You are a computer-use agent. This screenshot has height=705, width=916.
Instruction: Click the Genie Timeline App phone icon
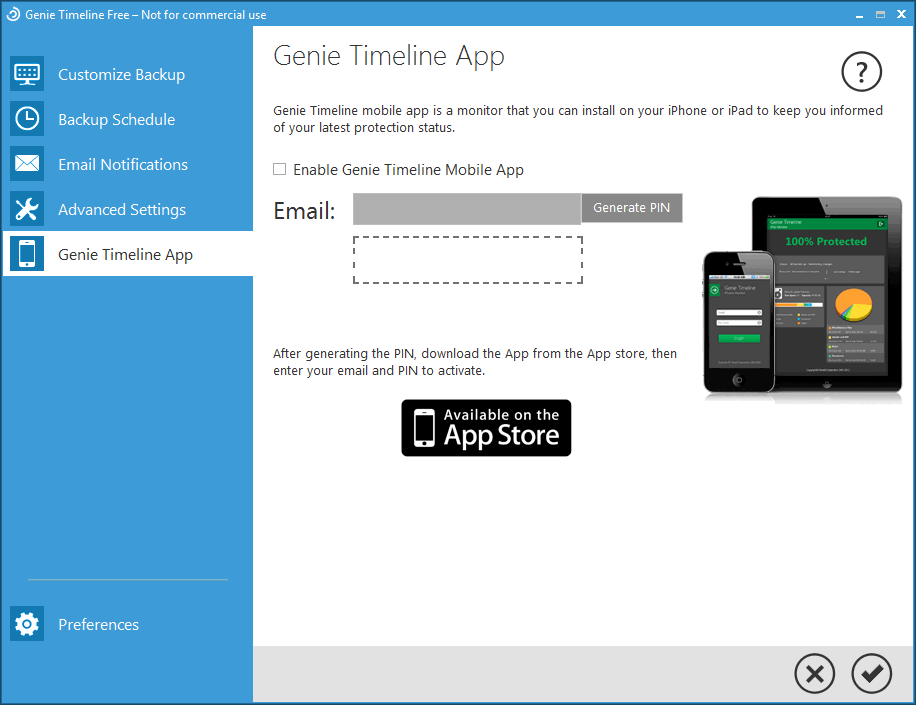tap(27, 254)
